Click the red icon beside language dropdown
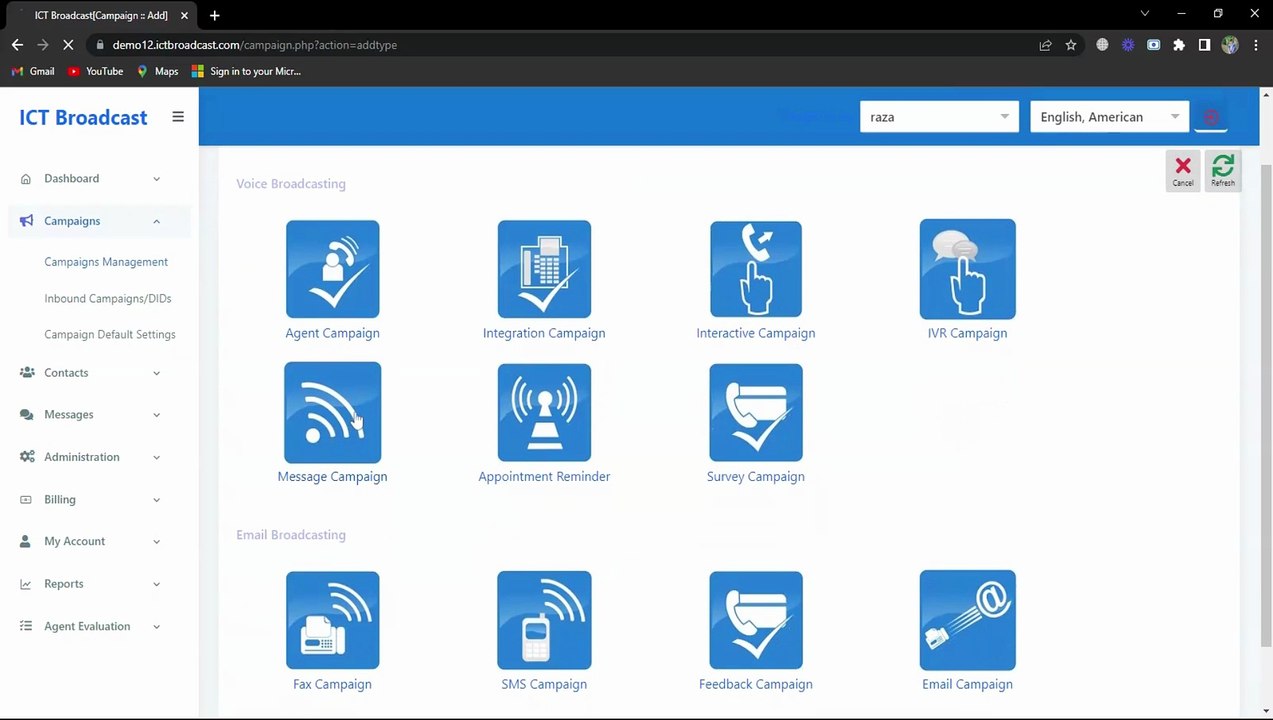 point(1211,117)
